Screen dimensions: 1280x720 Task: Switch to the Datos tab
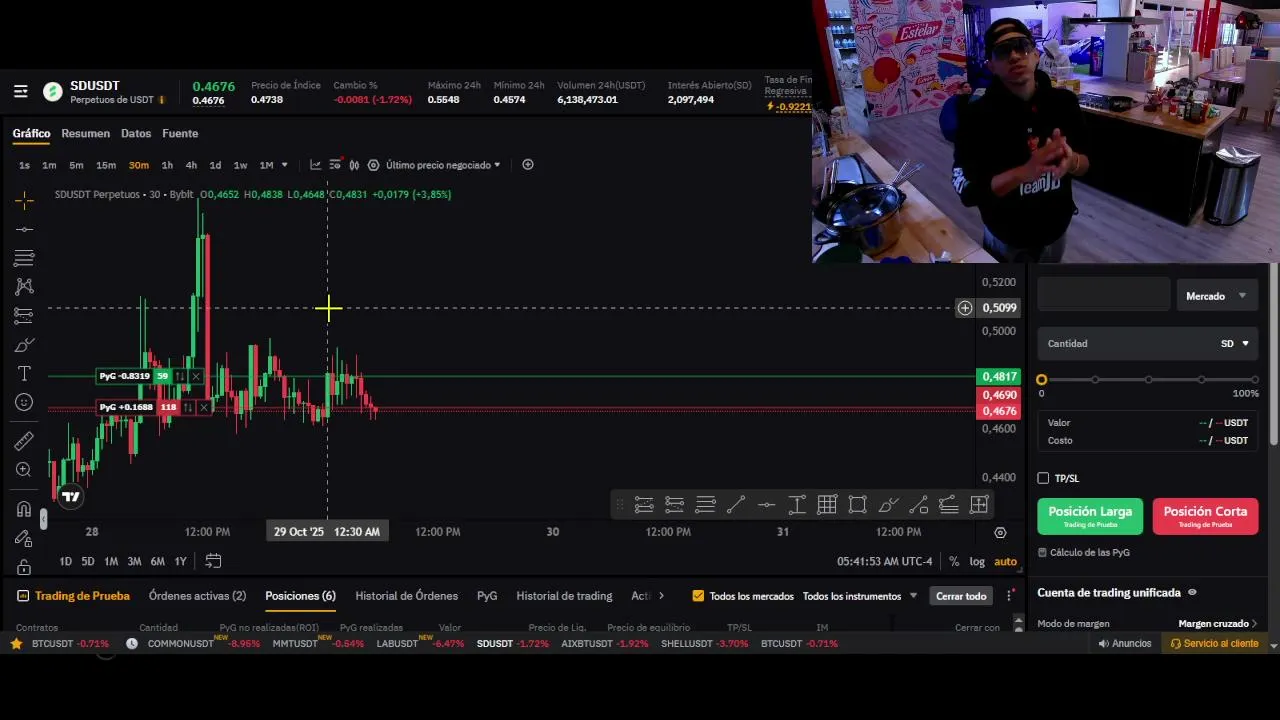(136, 134)
